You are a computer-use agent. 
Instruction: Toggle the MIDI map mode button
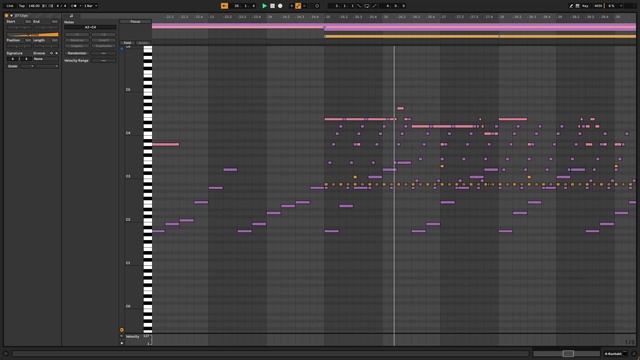pyautogui.click(x=598, y=6)
